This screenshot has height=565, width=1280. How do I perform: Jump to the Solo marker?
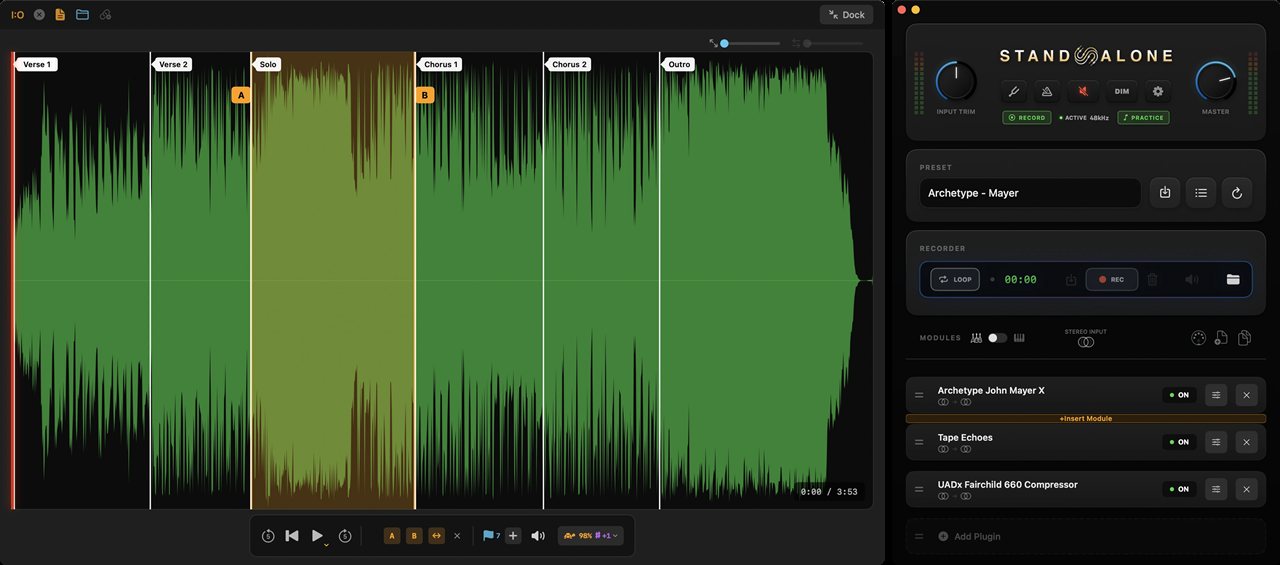pyautogui.click(x=267, y=64)
